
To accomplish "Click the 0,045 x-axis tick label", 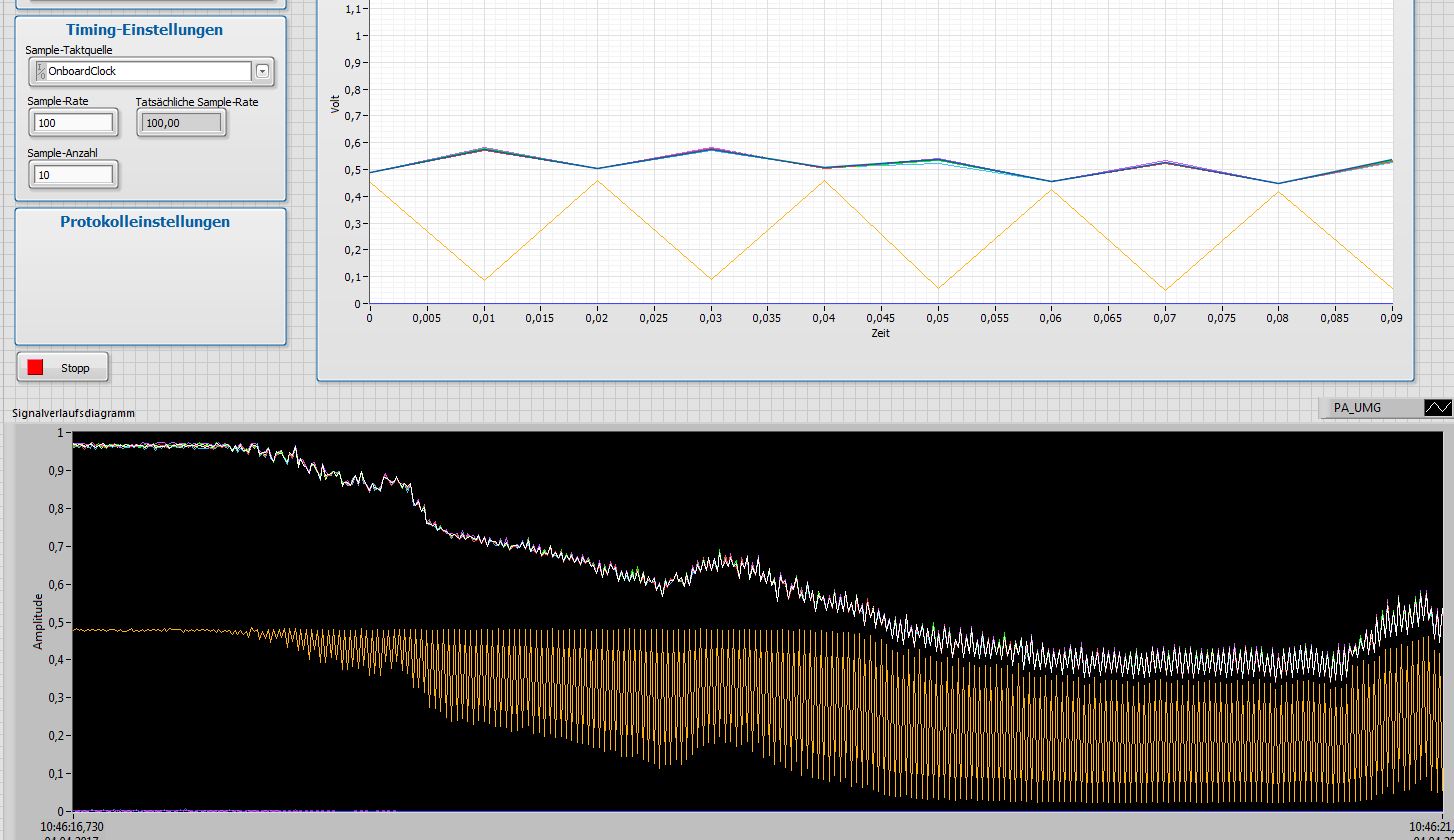I will tap(880, 318).
